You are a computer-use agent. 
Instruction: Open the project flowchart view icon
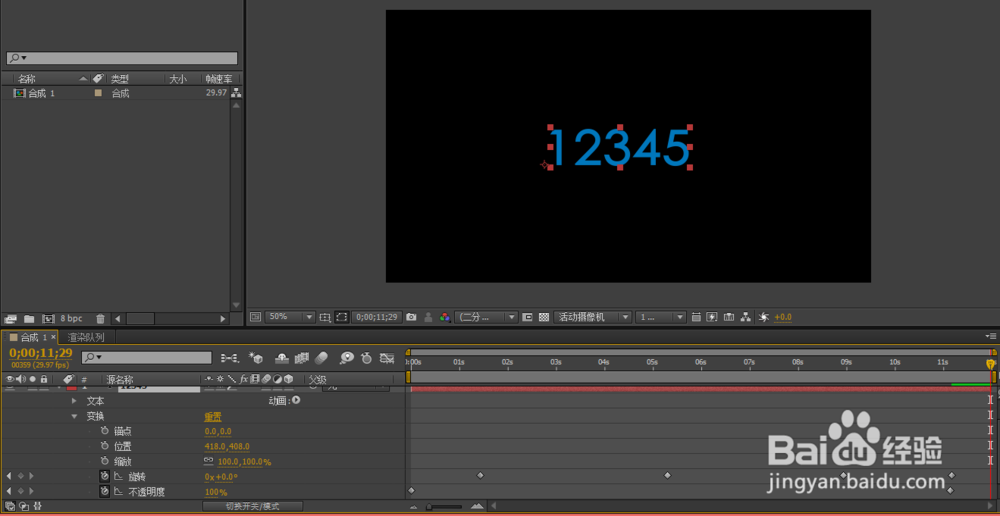[x=236, y=92]
